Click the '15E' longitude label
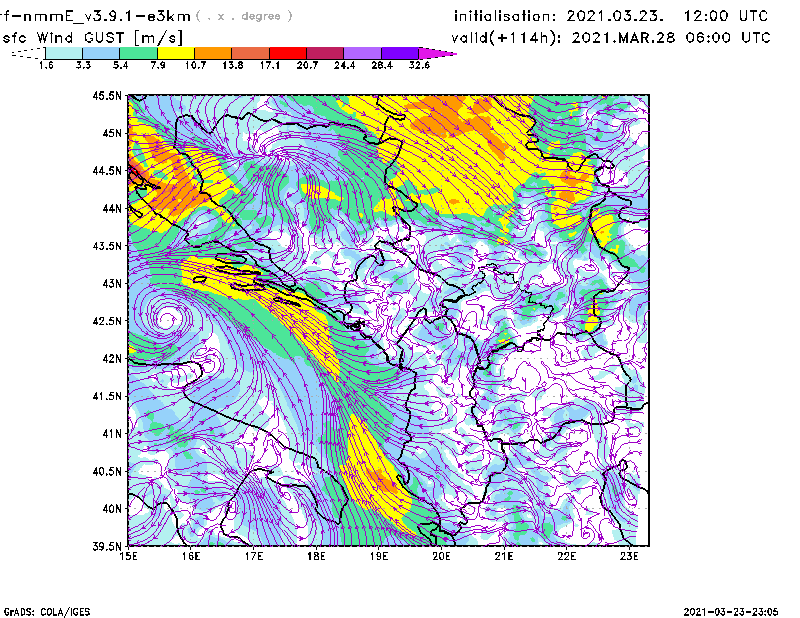Viewport: 800px width, 618px height. tap(129, 556)
